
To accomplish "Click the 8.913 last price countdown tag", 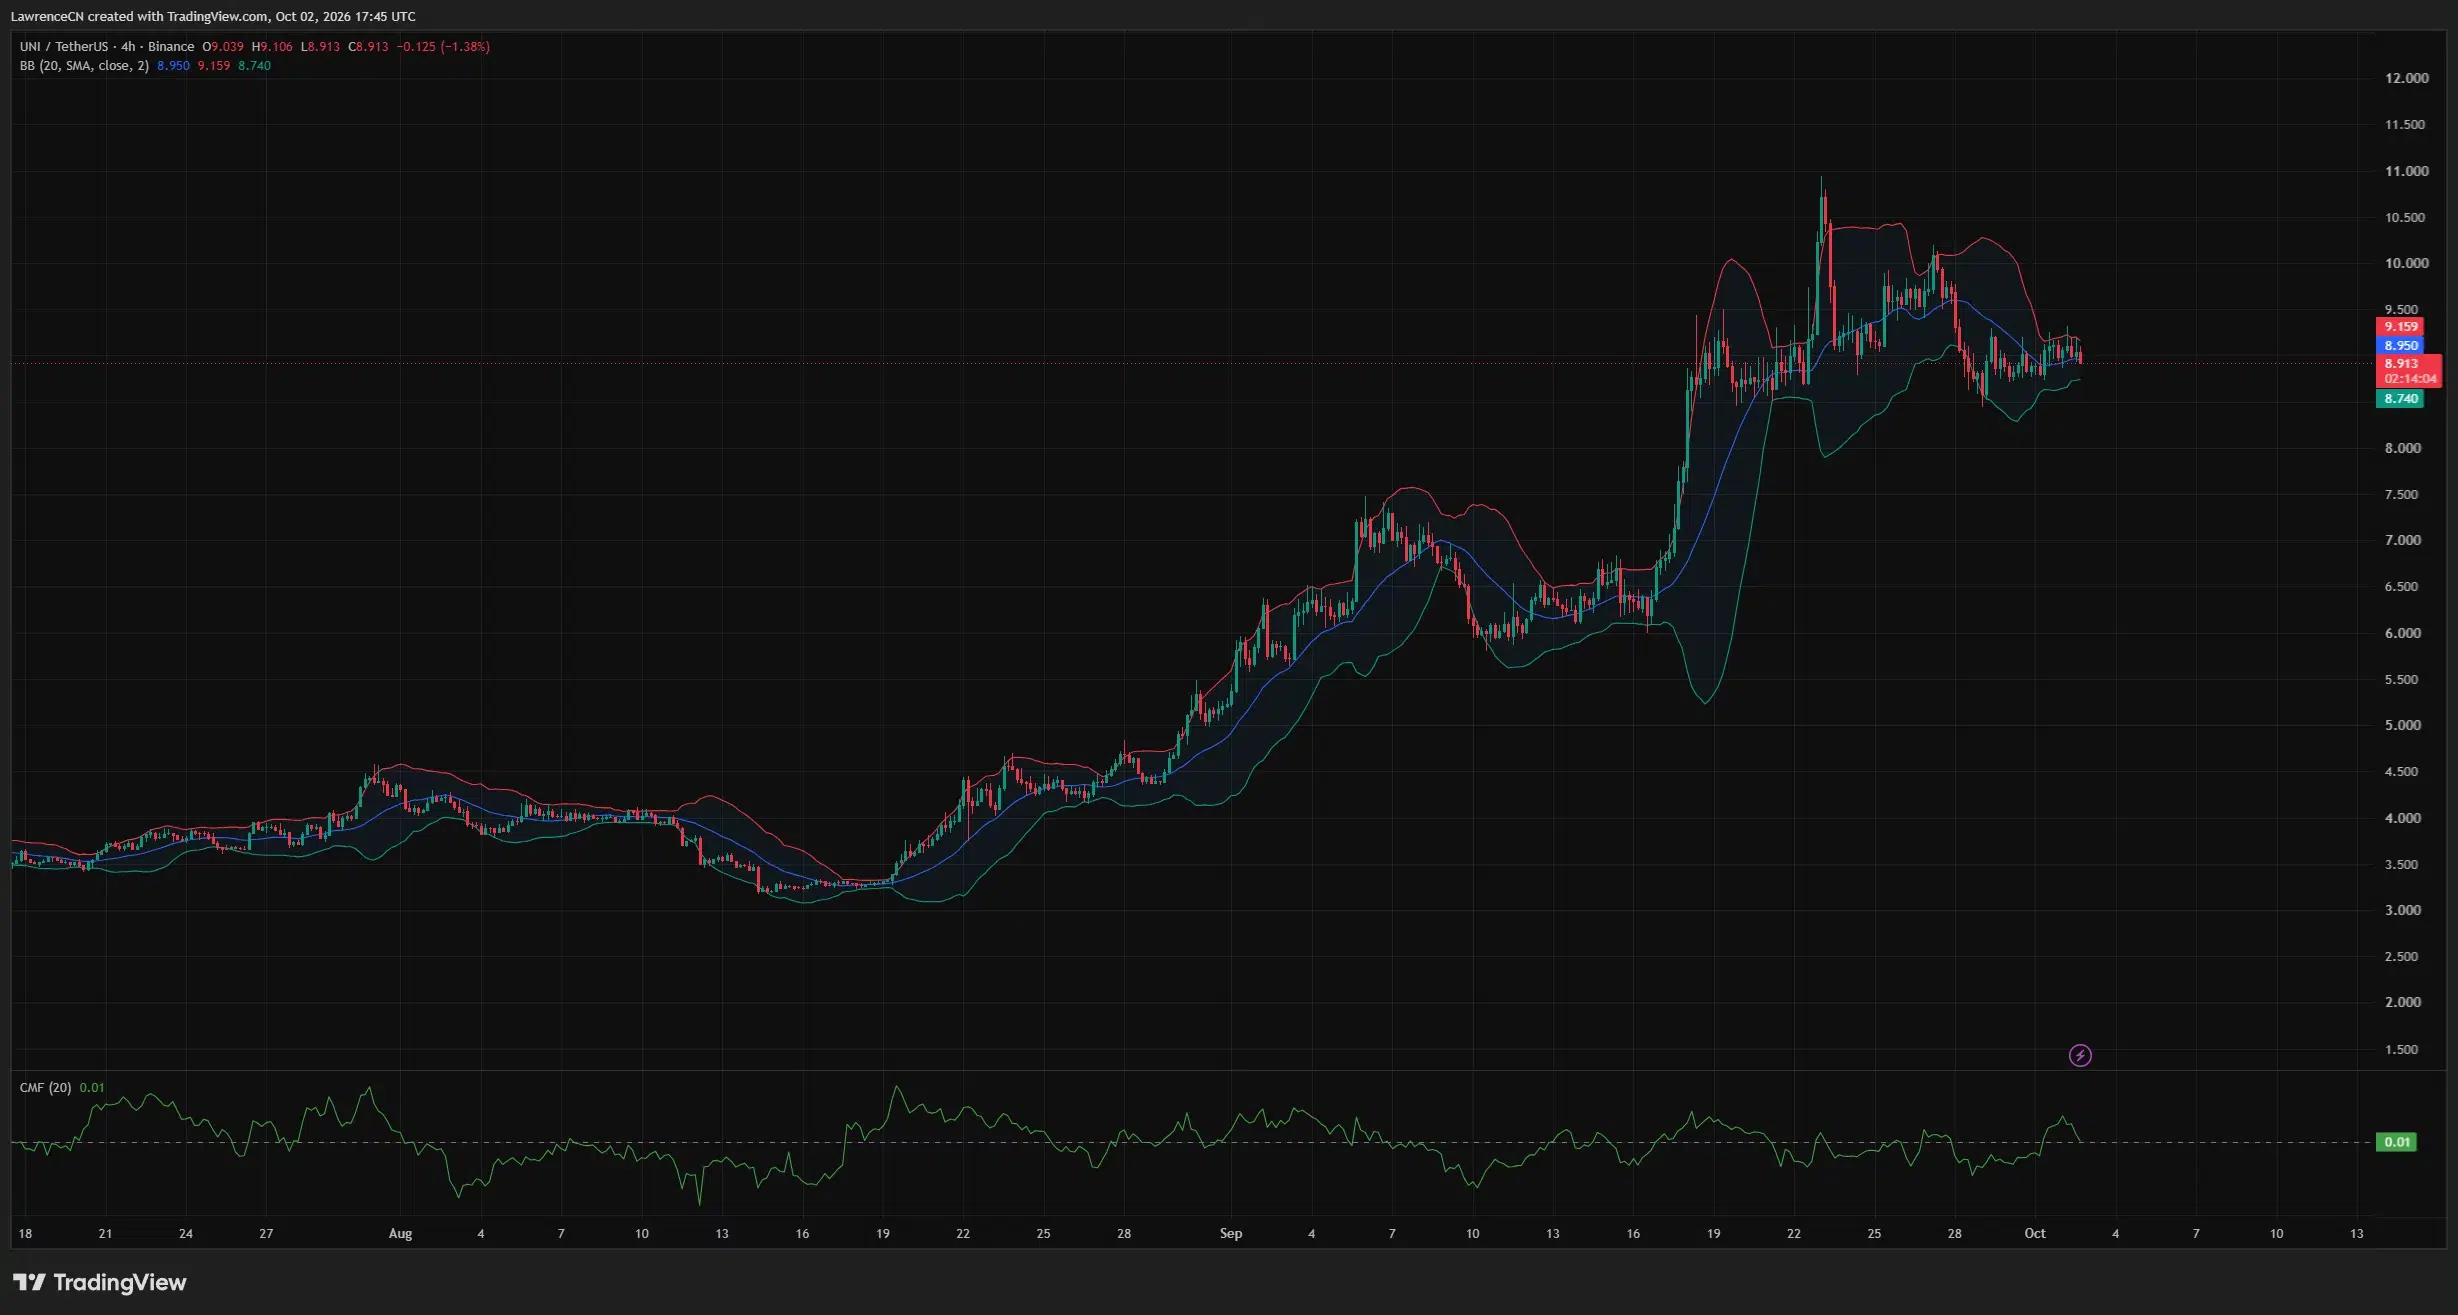I will pyautogui.click(x=2409, y=371).
